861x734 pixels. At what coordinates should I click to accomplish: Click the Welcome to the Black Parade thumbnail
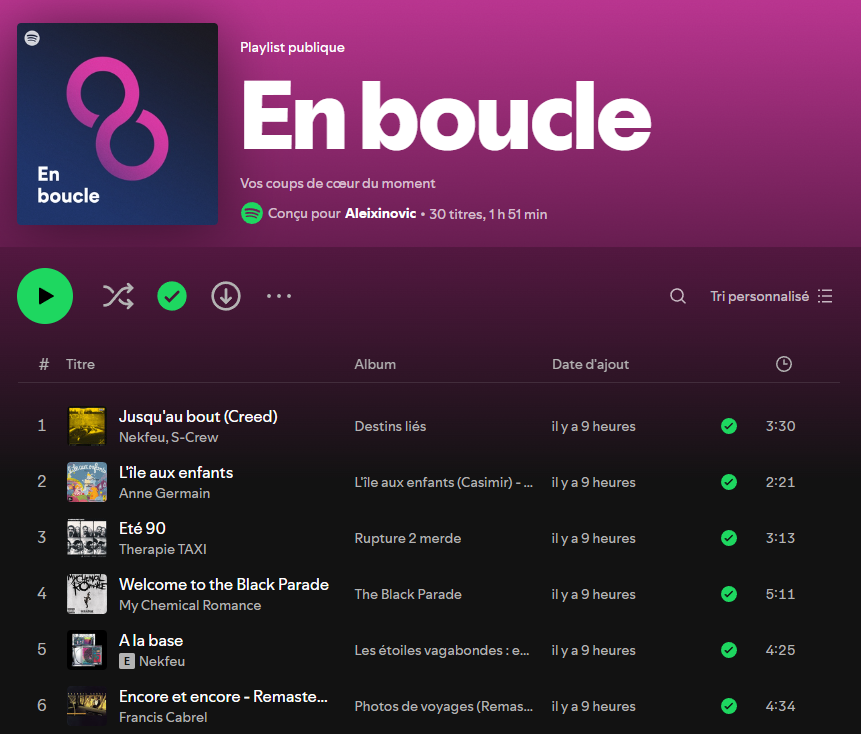pyautogui.click(x=87, y=594)
